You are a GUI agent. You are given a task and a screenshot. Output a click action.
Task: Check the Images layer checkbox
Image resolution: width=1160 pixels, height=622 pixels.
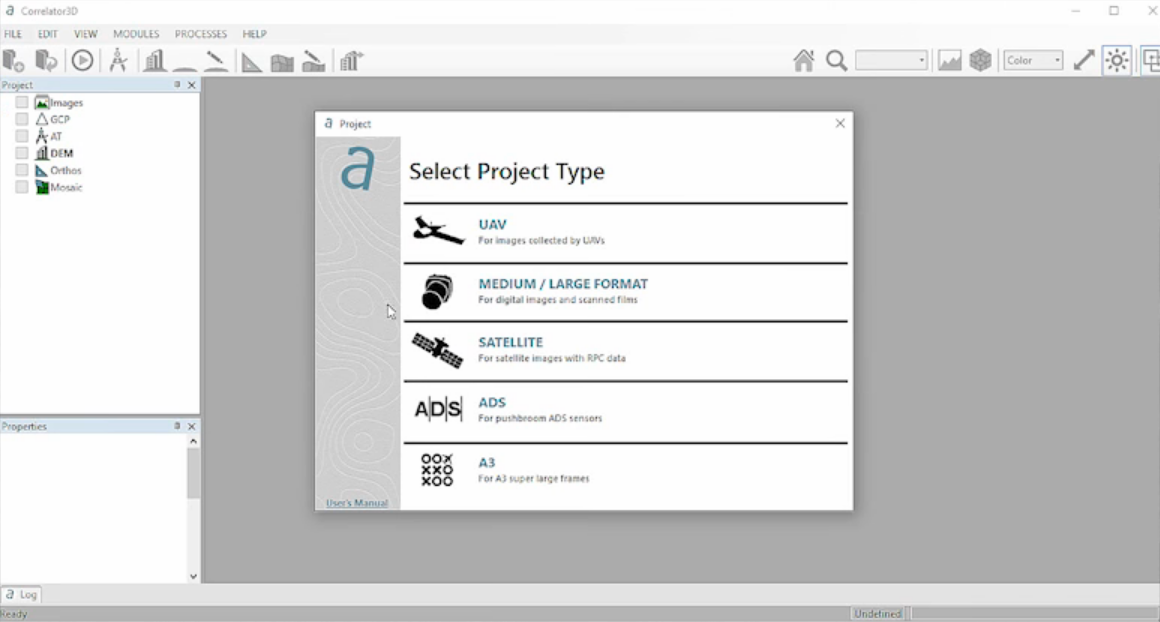(21, 102)
